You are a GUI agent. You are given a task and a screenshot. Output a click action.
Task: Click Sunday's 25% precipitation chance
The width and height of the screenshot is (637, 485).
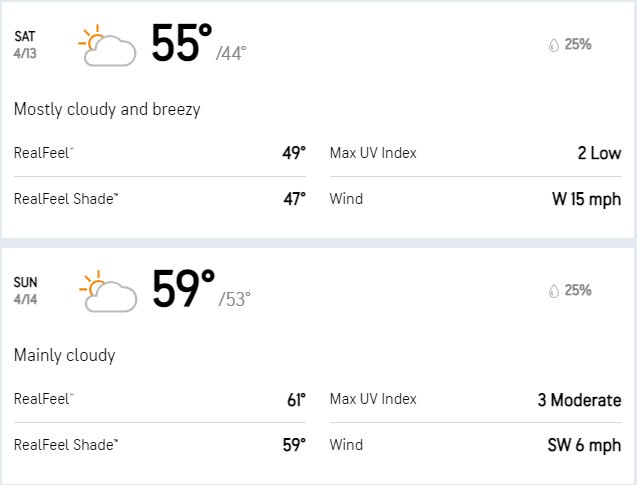[x=578, y=290]
